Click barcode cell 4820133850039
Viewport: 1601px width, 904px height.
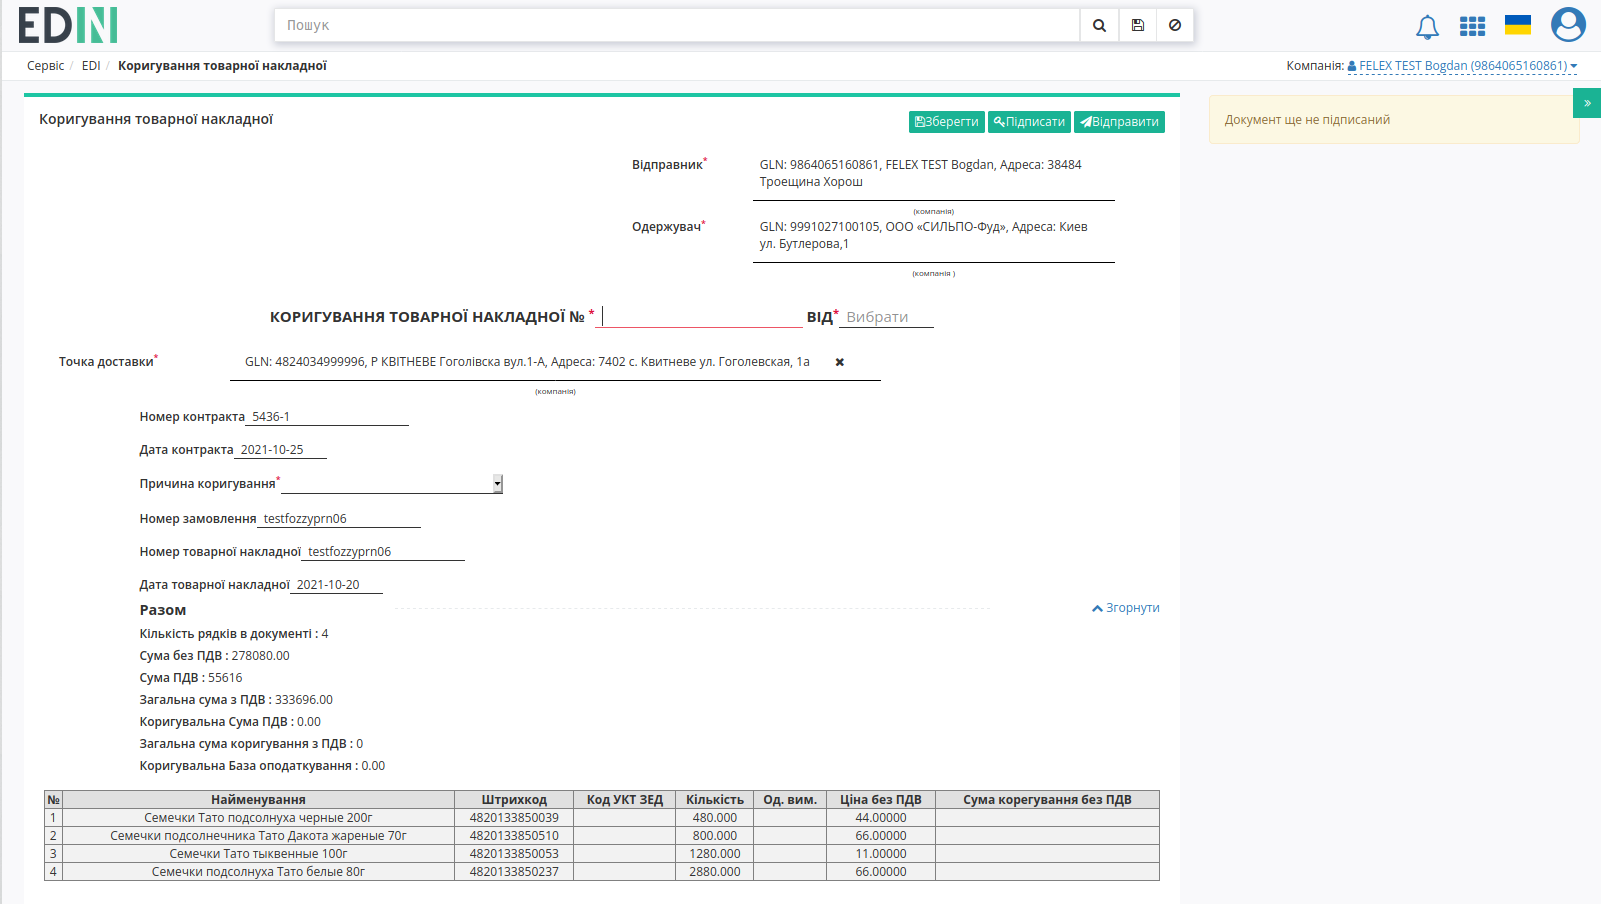(x=514, y=818)
